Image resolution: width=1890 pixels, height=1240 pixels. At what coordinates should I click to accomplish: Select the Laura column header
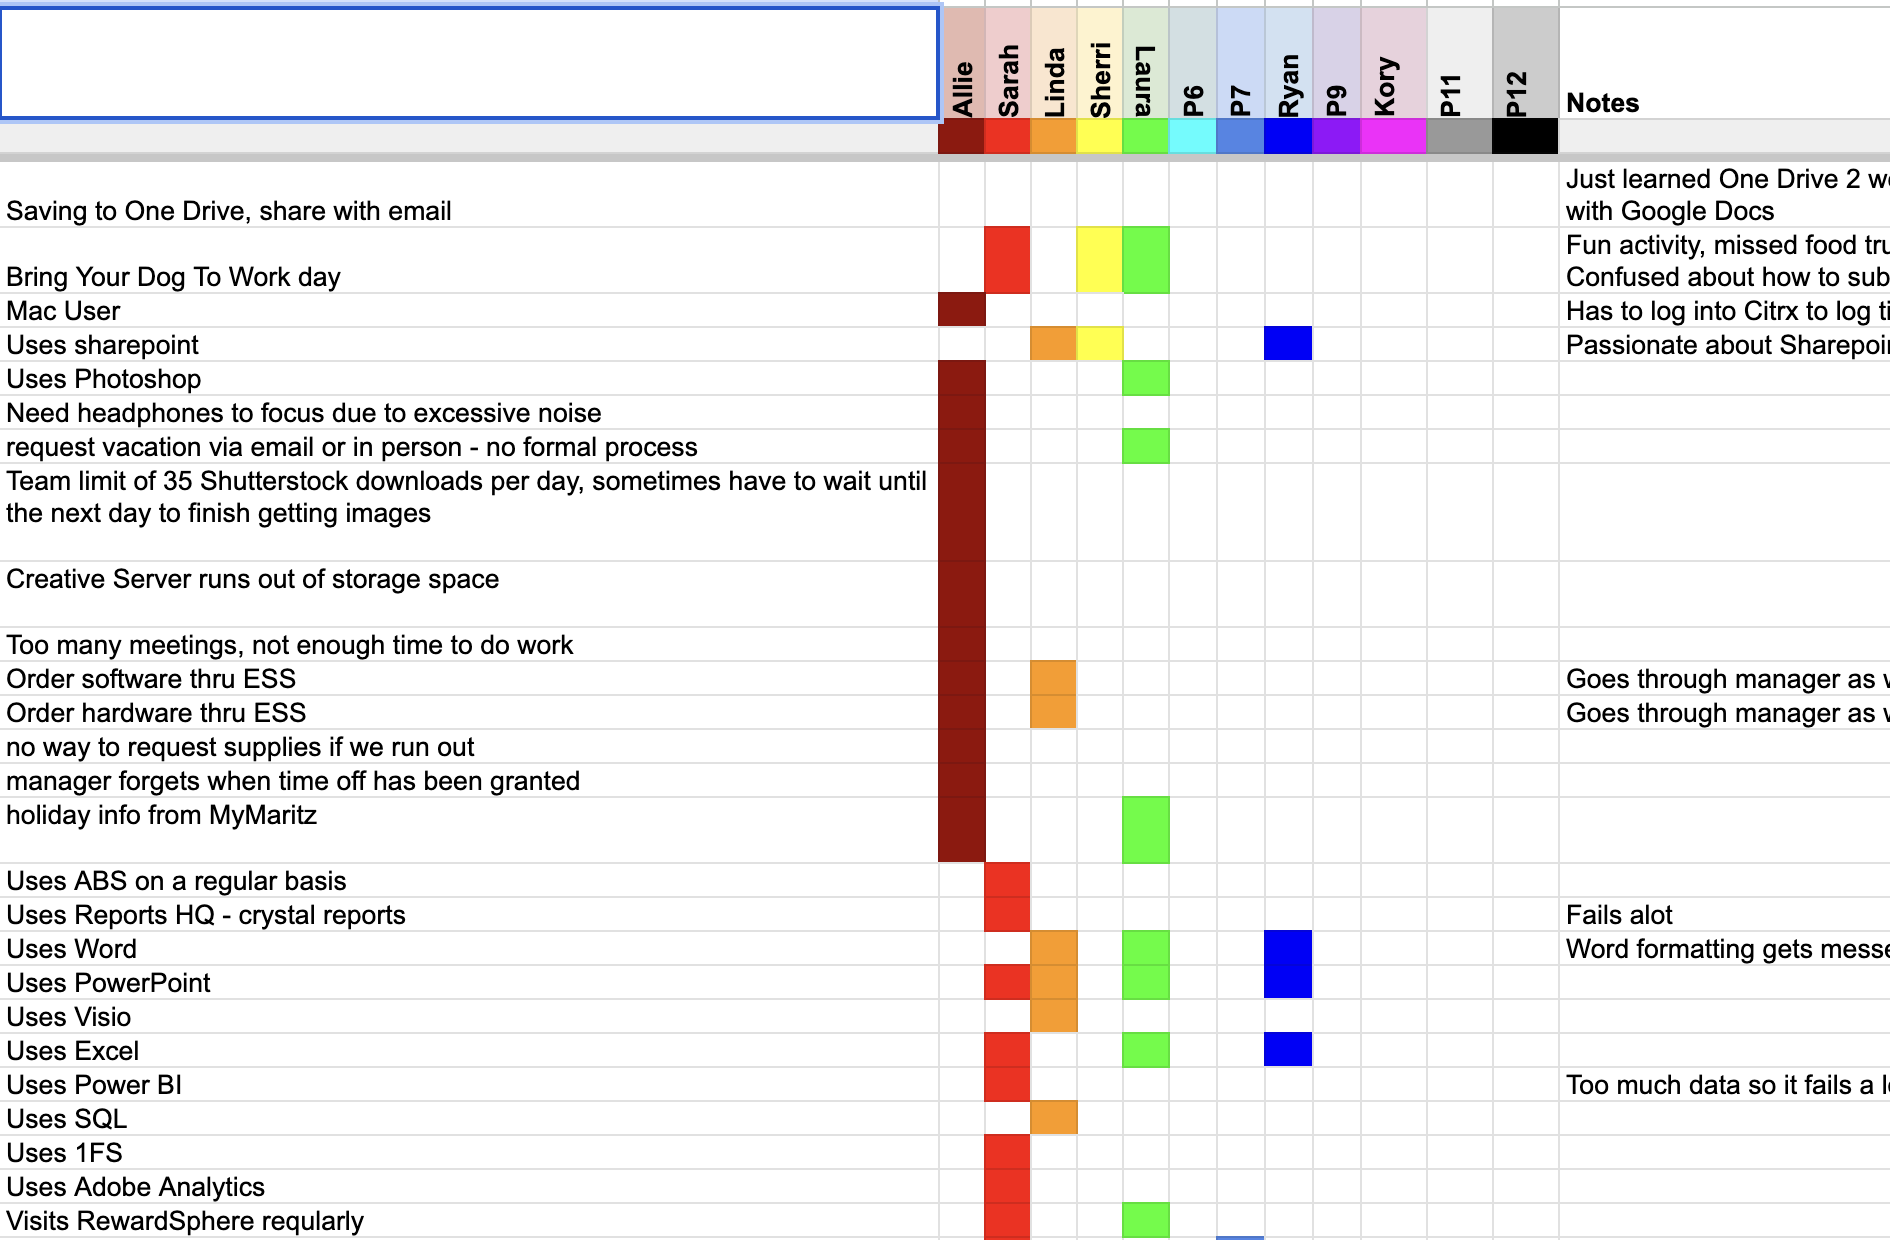coord(1146,63)
